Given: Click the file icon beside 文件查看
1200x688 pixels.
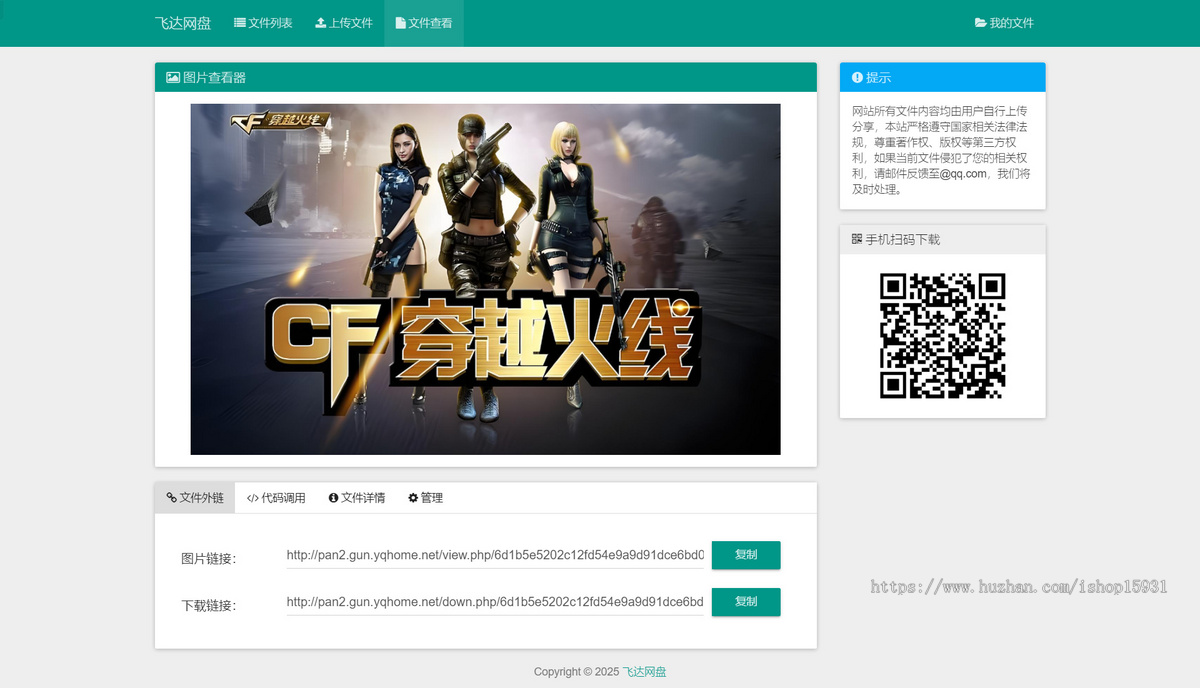Looking at the screenshot, I should (x=401, y=23).
